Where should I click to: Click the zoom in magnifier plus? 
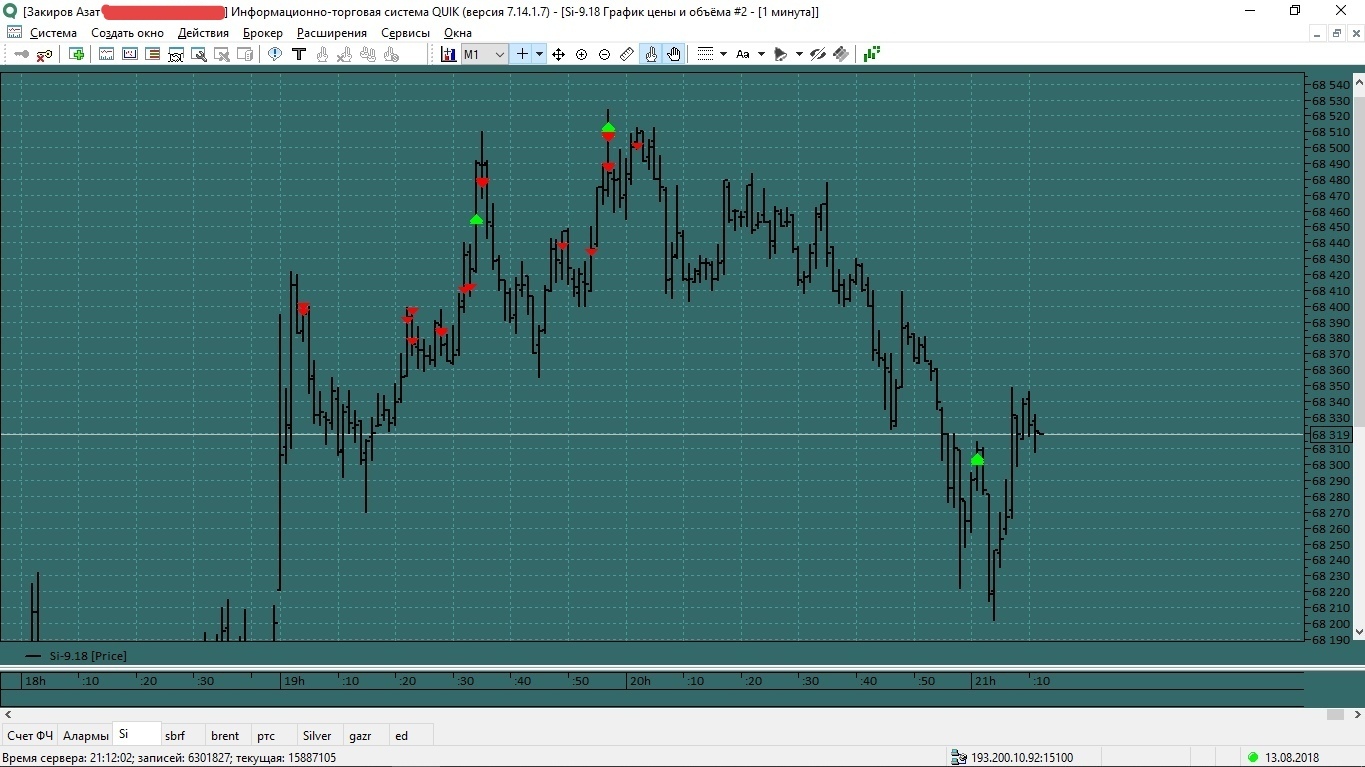tap(582, 54)
